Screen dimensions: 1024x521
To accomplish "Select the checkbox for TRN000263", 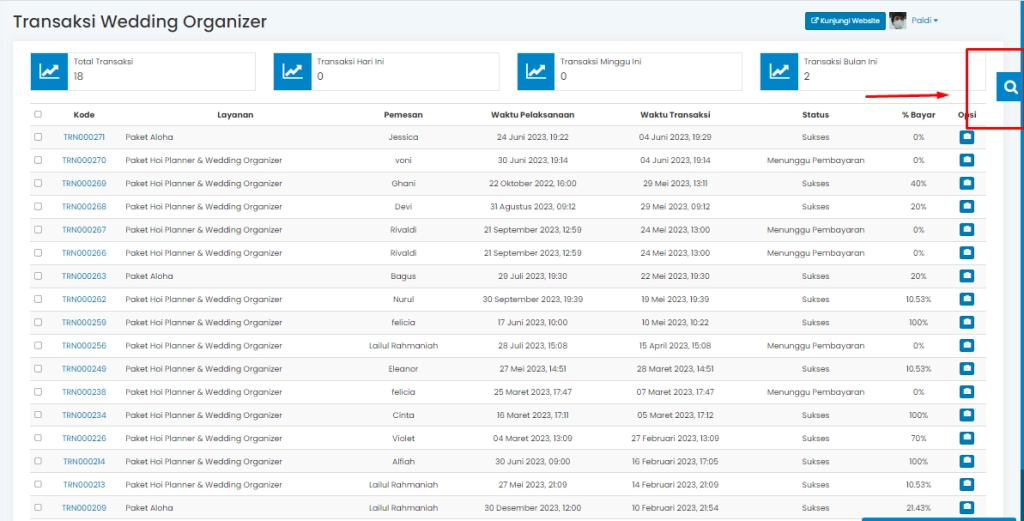I will pos(38,276).
